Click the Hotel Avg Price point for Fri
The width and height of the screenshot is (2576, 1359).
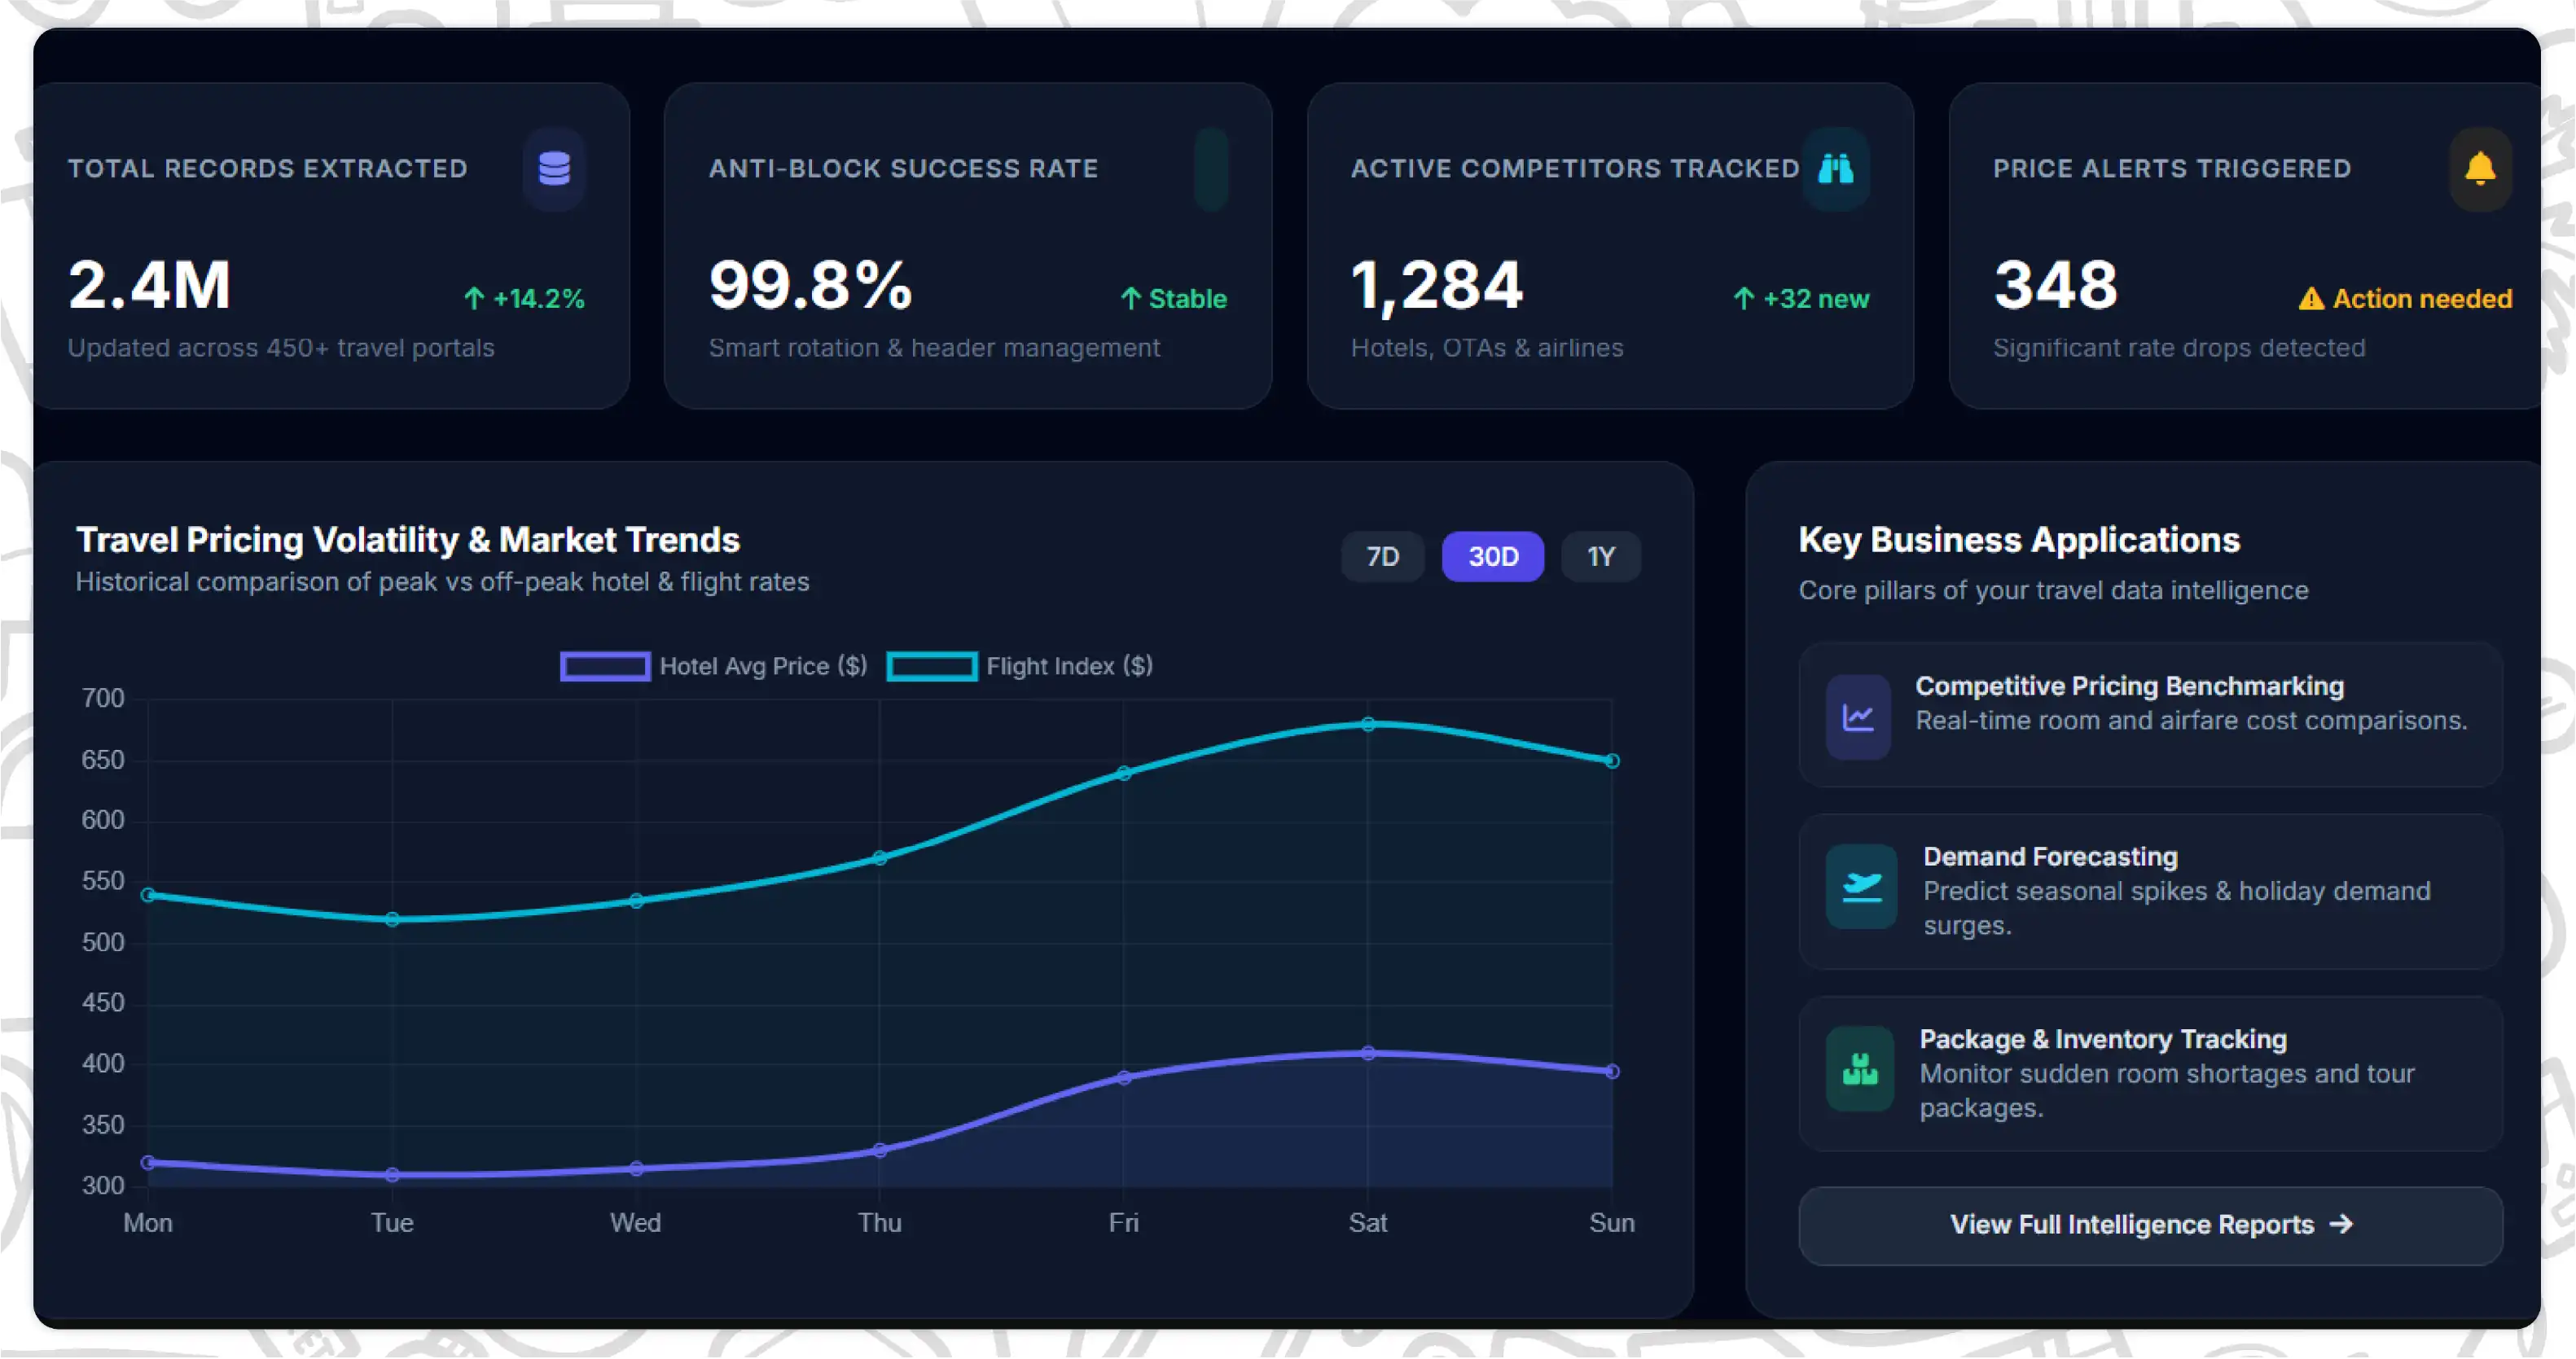click(x=1124, y=1078)
